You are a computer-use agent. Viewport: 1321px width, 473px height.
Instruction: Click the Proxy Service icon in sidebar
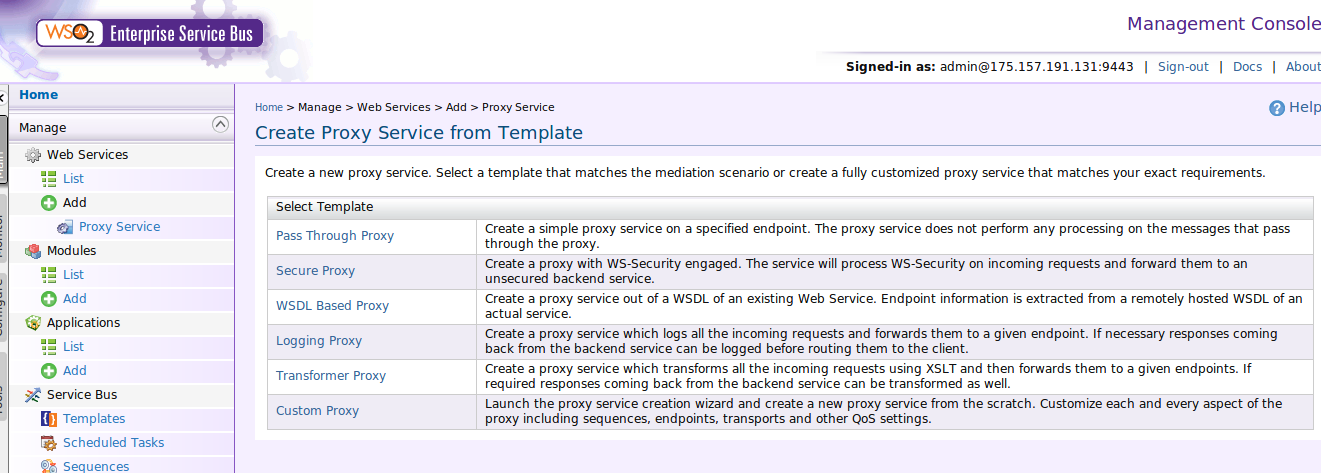(x=65, y=227)
